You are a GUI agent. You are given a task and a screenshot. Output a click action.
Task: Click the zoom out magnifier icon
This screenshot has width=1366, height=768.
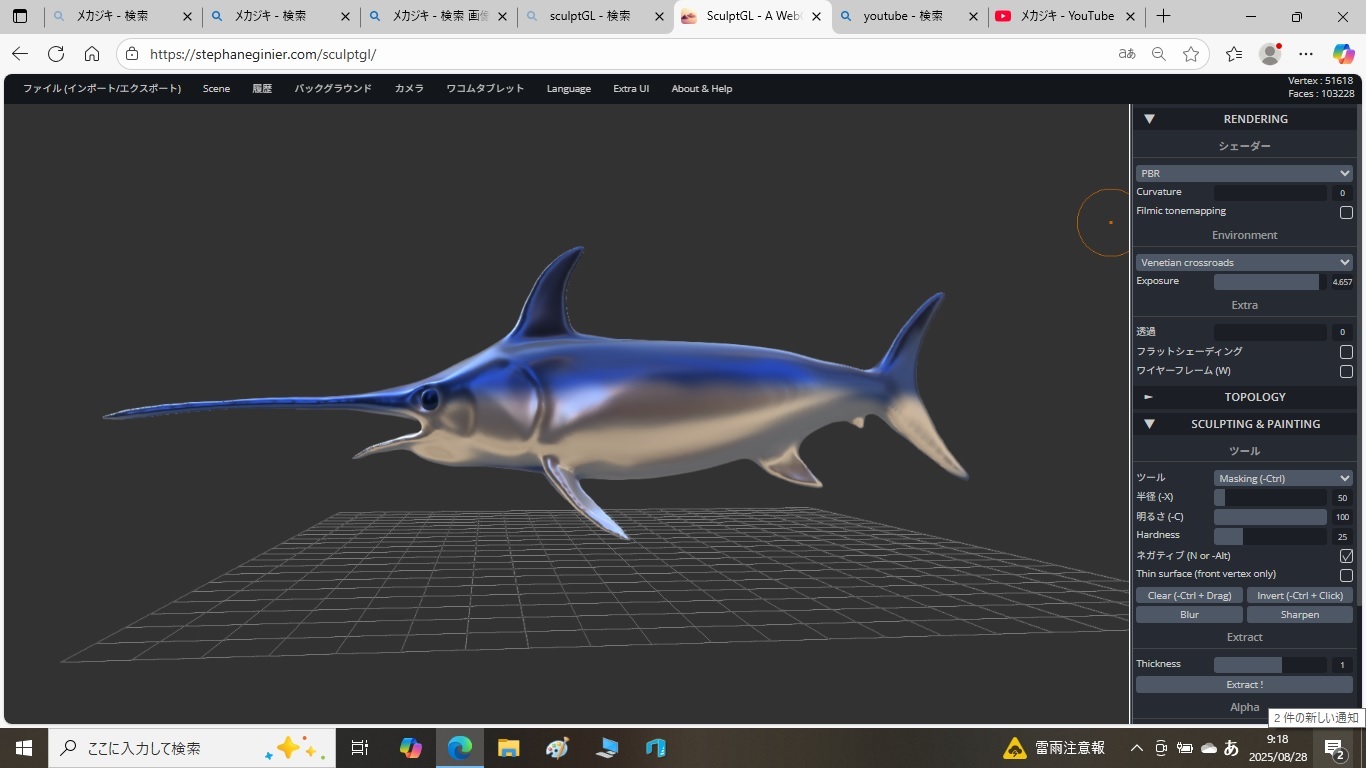point(1158,54)
